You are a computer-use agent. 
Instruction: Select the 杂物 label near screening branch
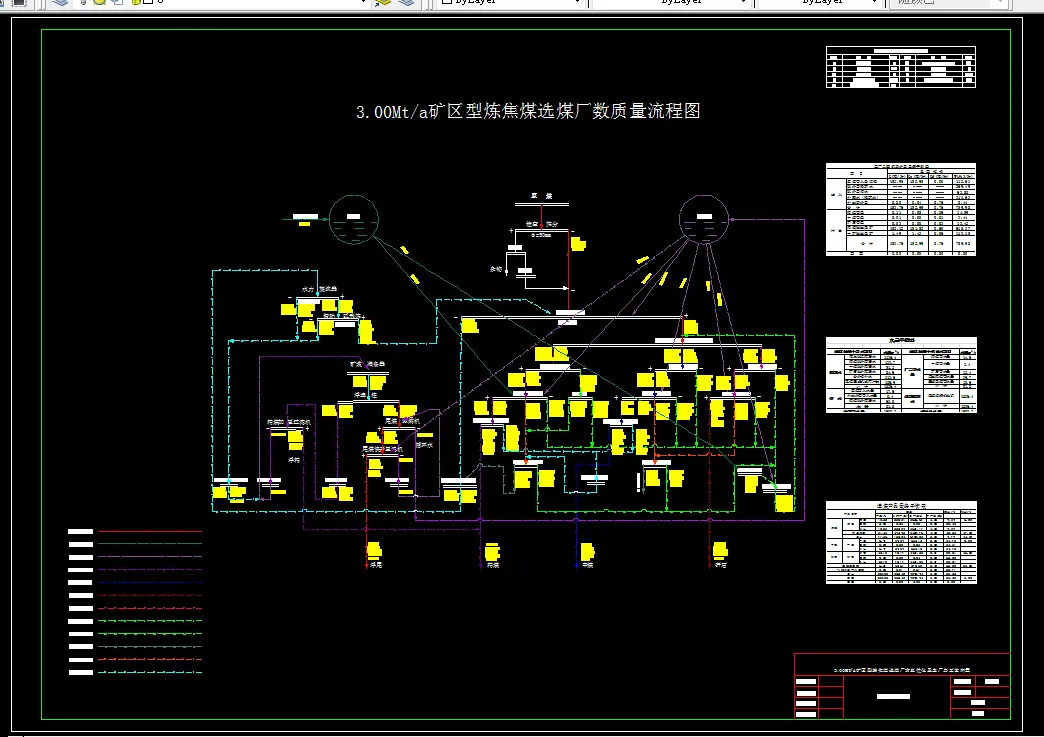click(x=496, y=270)
